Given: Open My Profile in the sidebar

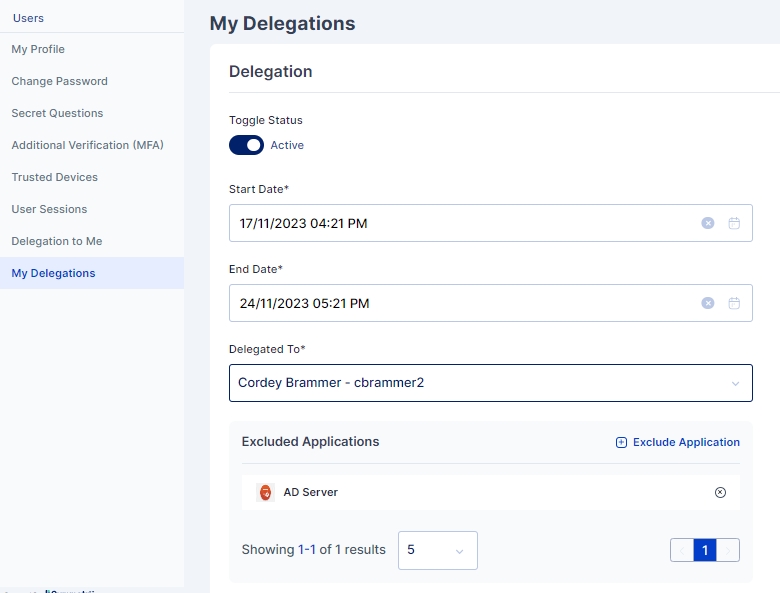Looking at the screenshot, I should coord(38,49).
